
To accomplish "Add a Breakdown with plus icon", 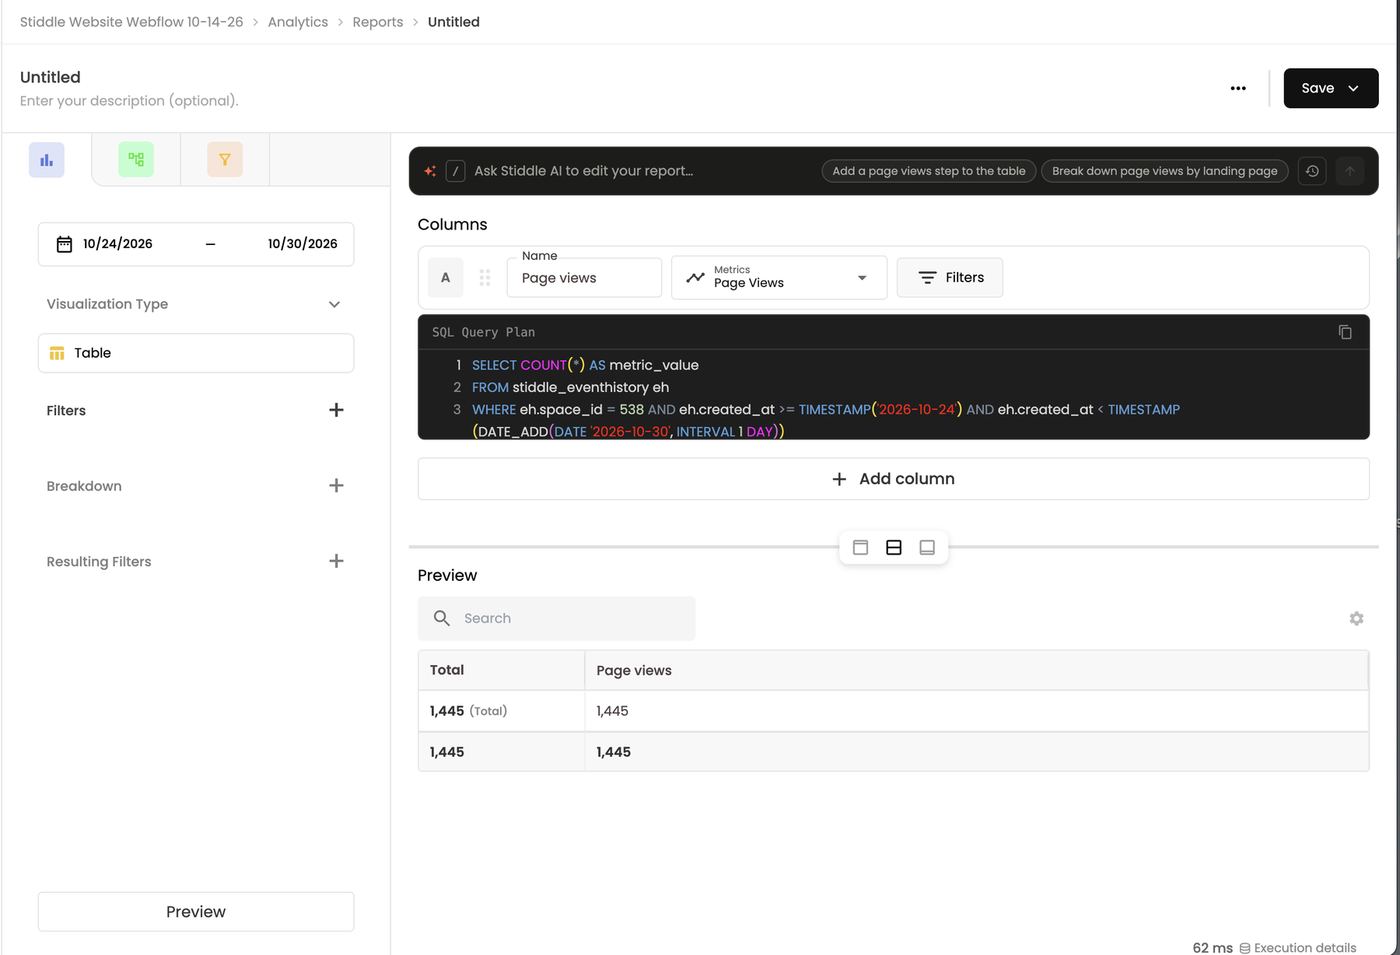I will tap(336, 486).
